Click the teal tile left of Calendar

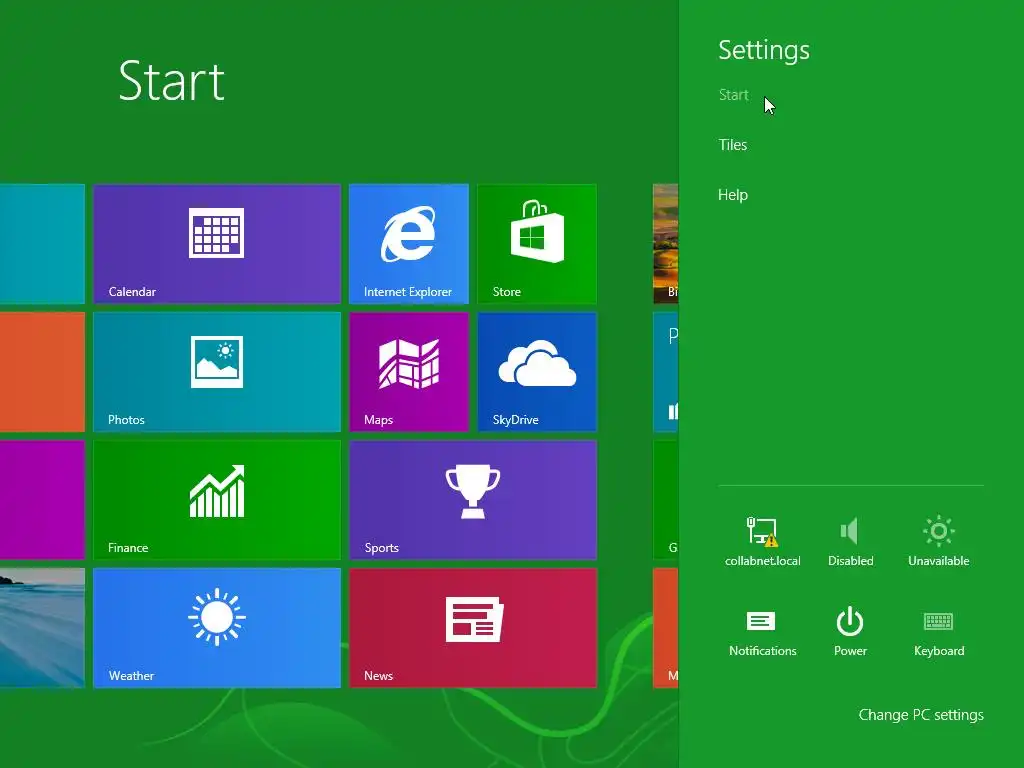click(x=42, y=244)
